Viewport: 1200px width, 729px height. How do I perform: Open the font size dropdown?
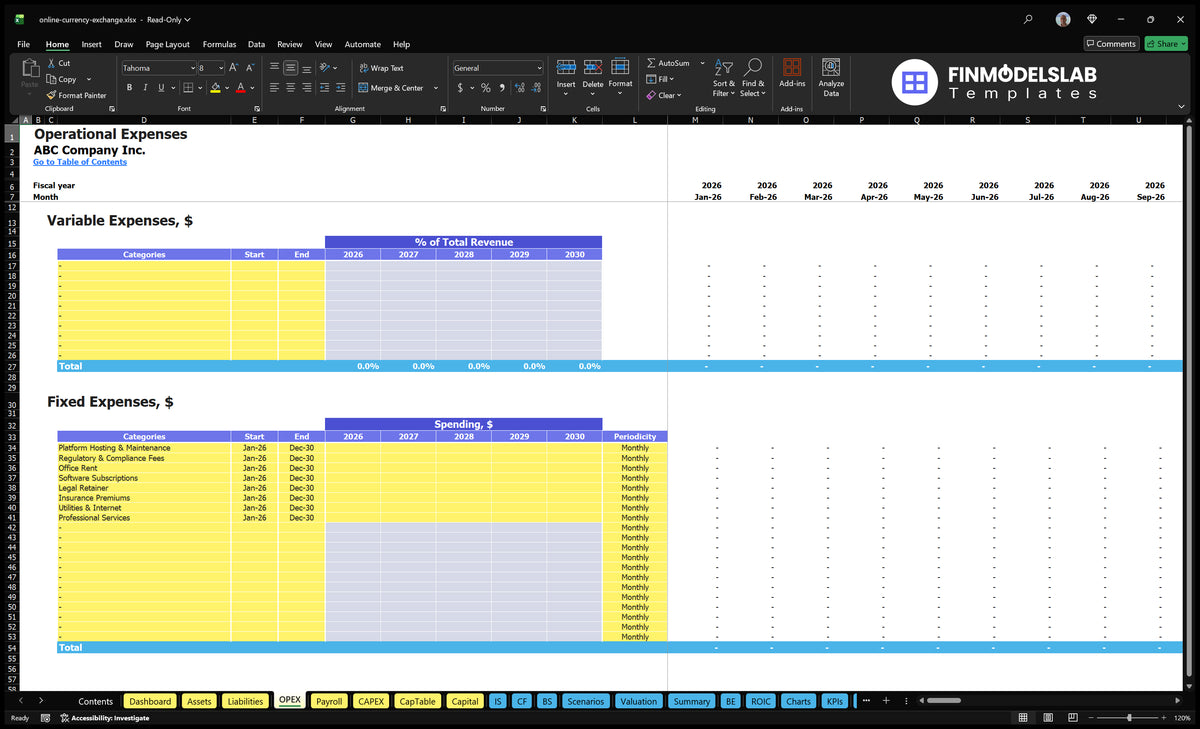(220, 68)
